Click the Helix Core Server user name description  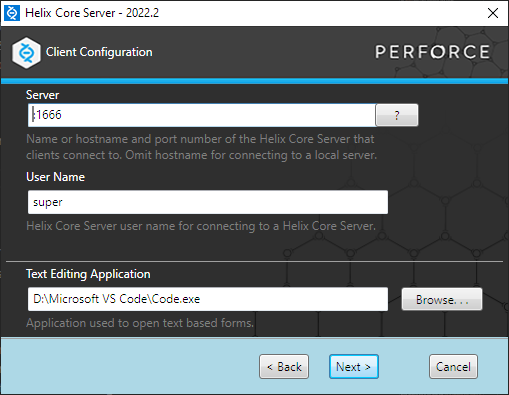tap(201, 226)
